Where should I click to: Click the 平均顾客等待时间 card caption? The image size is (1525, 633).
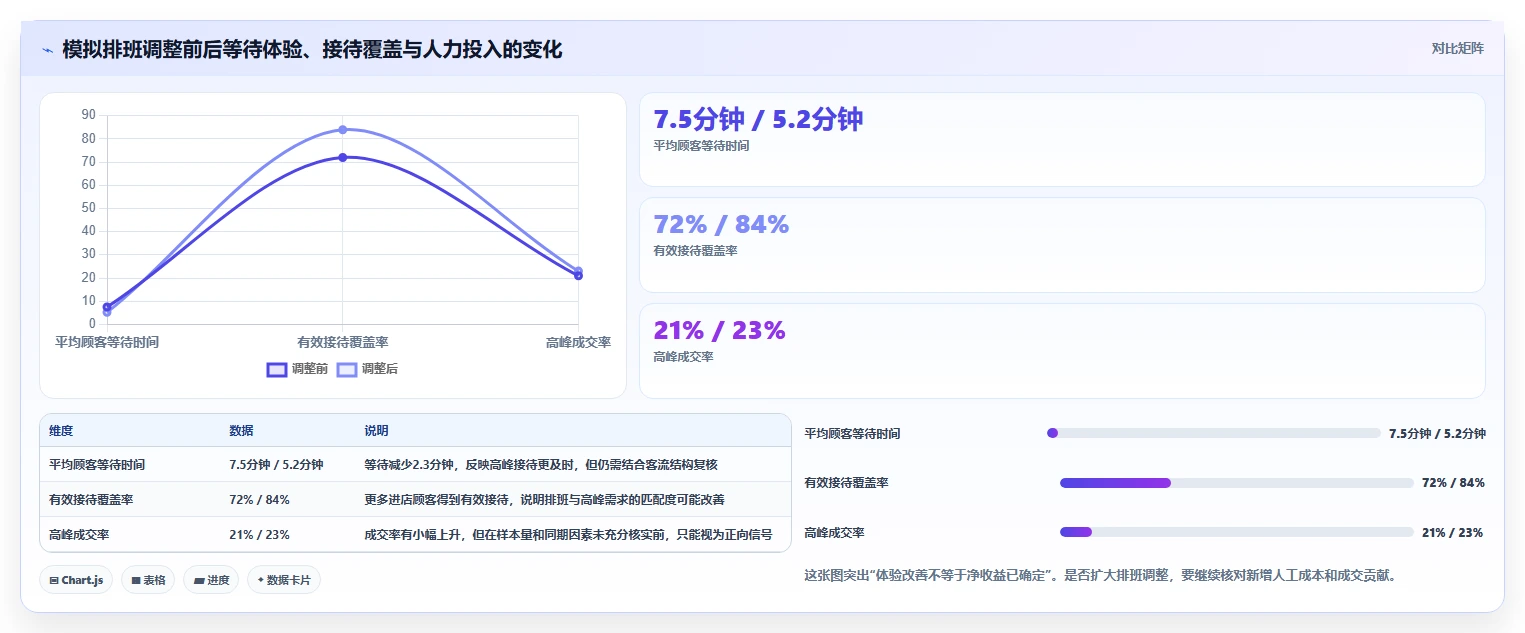click(x=701, y=146)
